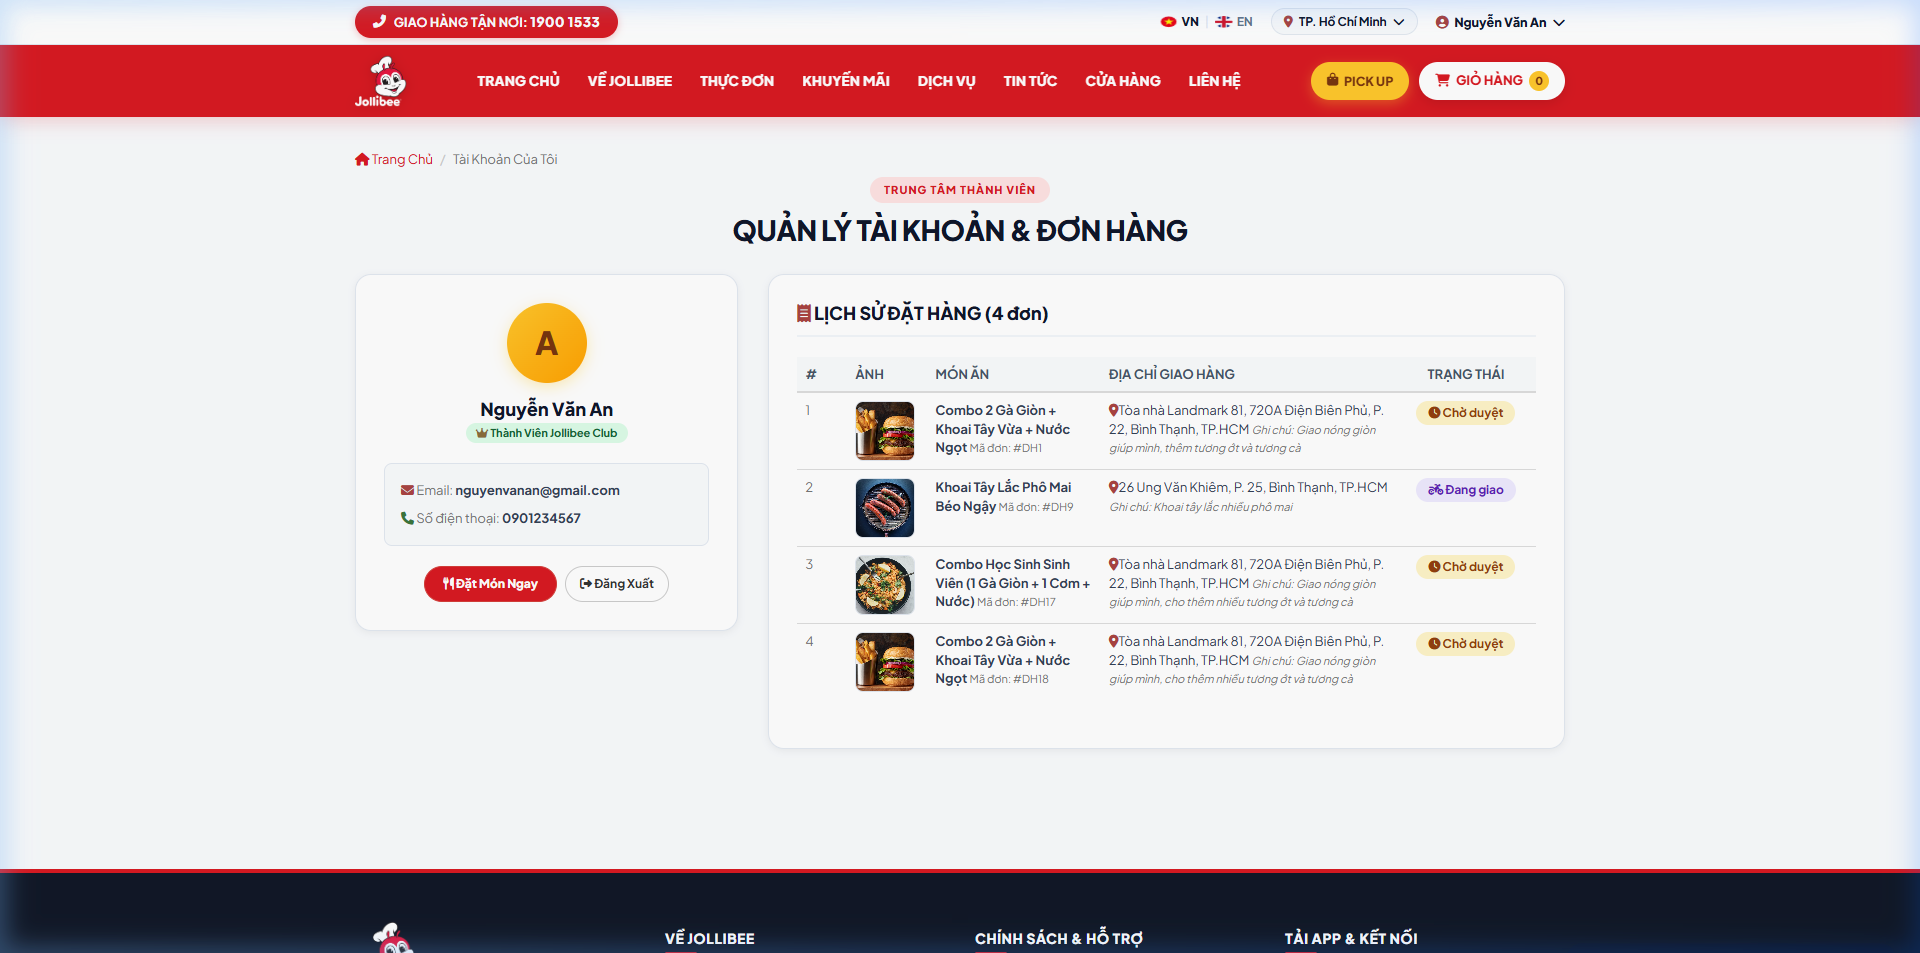
Task: Click the user avatar circle with letter A
Action: 546,343
